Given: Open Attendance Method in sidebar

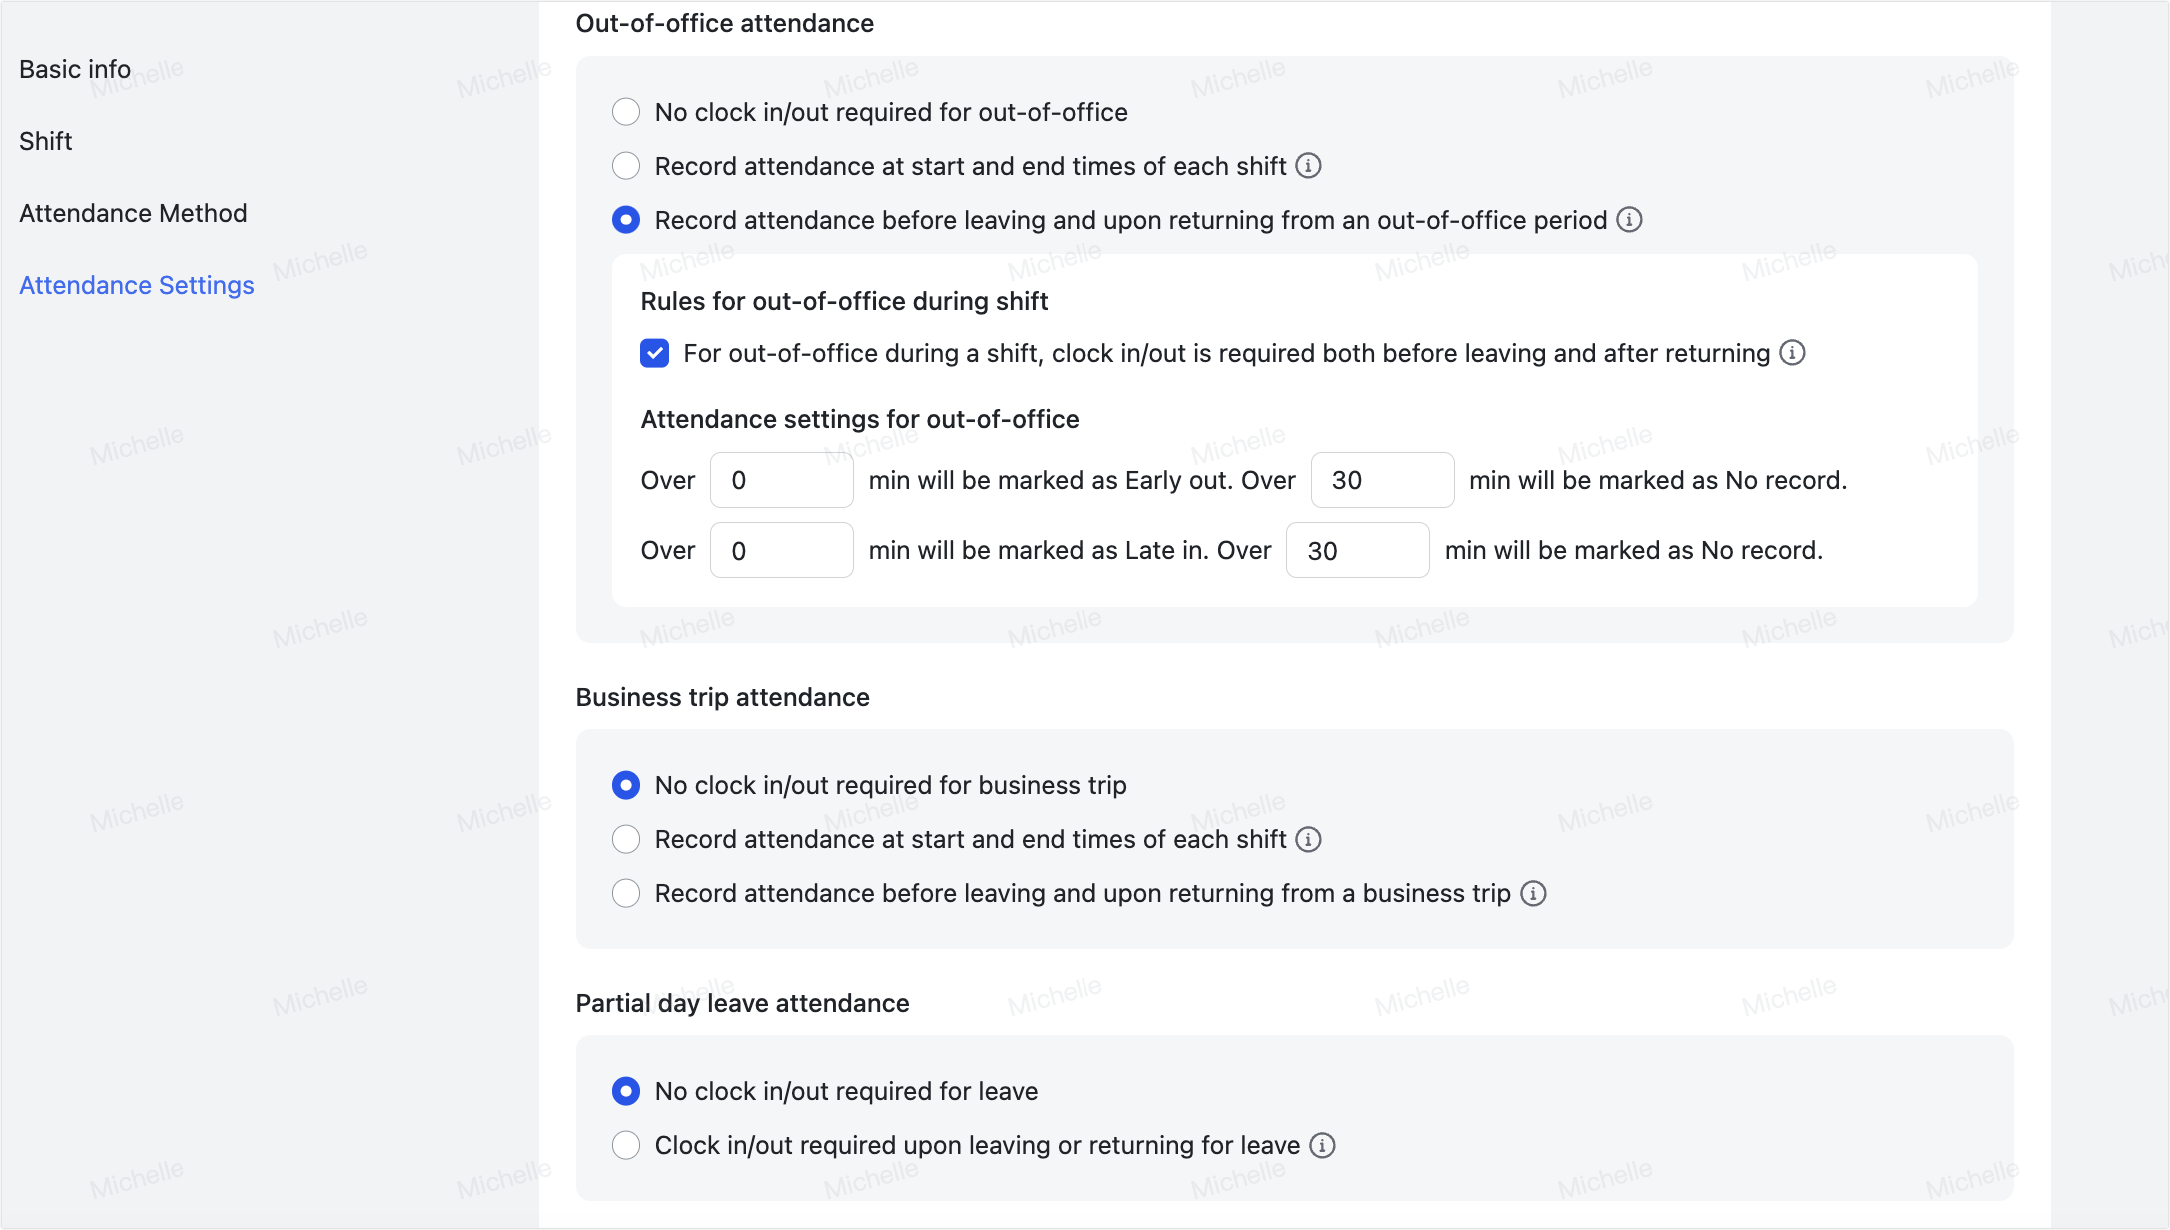Looking at the screenshot, I should (x=133, y=213).
